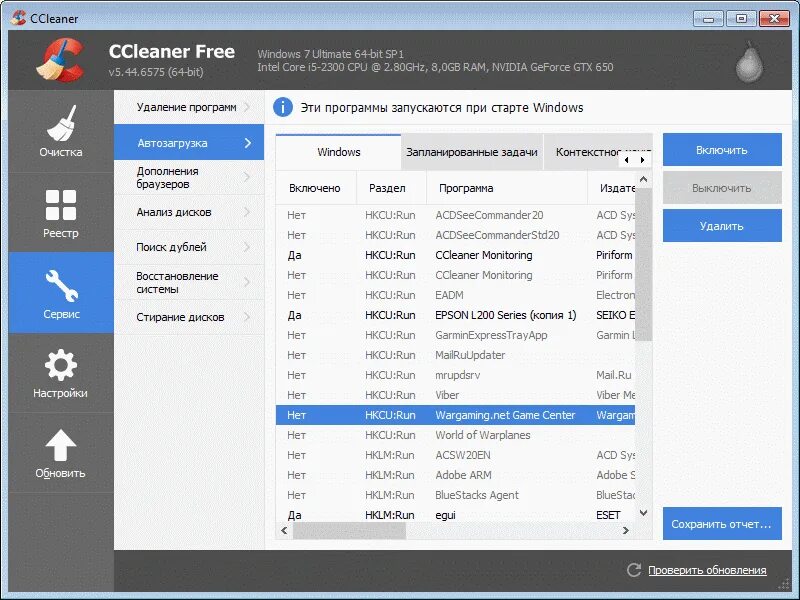800x600 pixels.
Task: Click horizontal scrollbar left arrow
Action: (x=284, y=531)
